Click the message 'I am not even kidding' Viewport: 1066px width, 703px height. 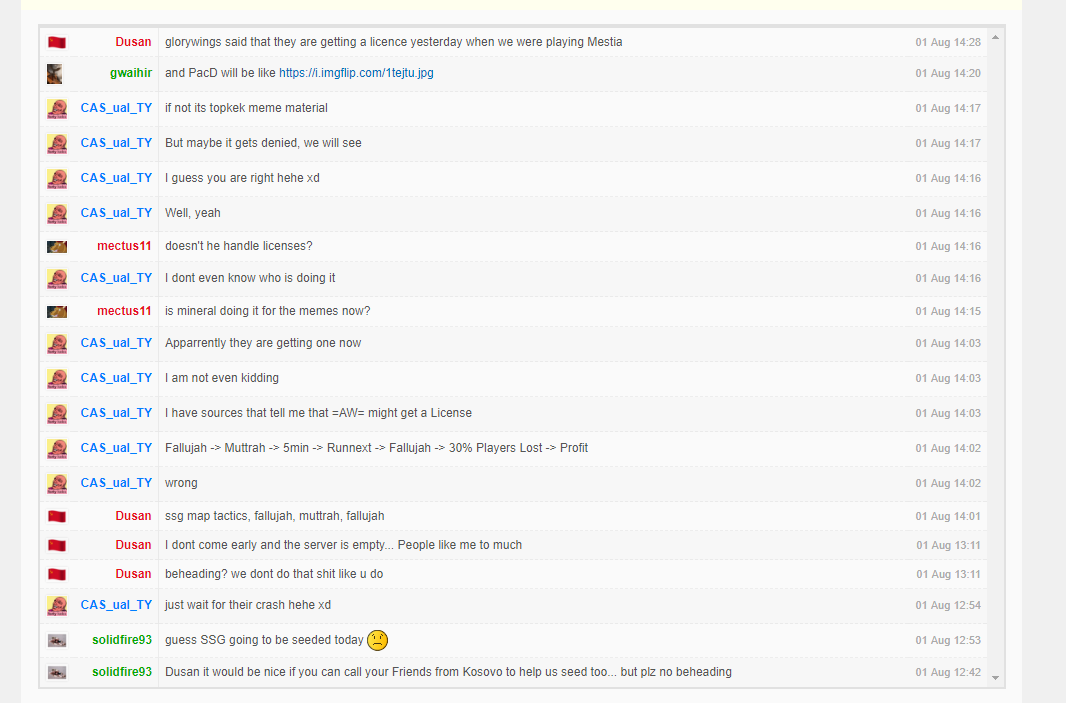(x=222, y=378)
